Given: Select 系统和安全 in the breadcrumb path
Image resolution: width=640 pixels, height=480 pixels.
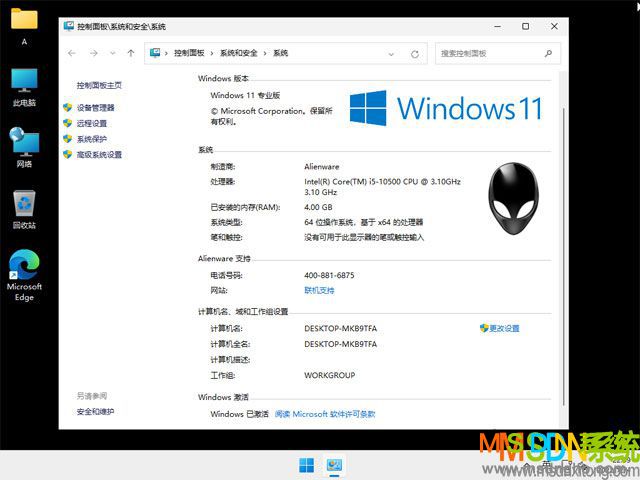Looking at the screenshot, I should click(239, 53).
